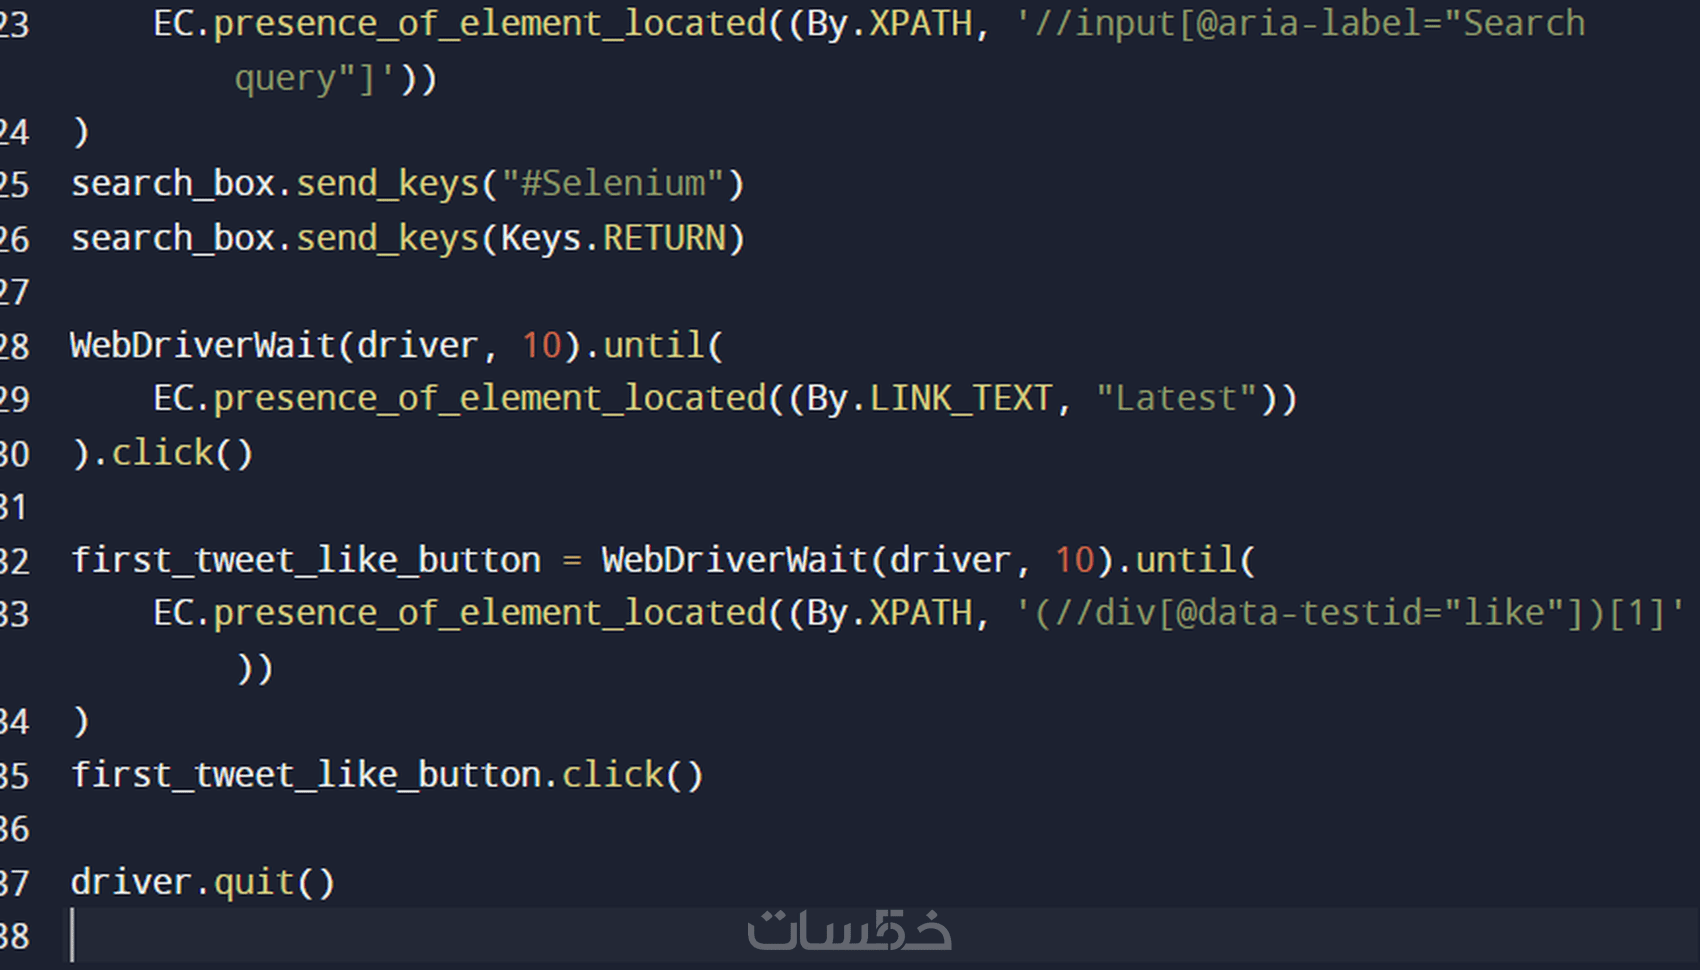The image size is (1700, 970).
Task: Click line number 25 in the gutter
Action: 14,185
